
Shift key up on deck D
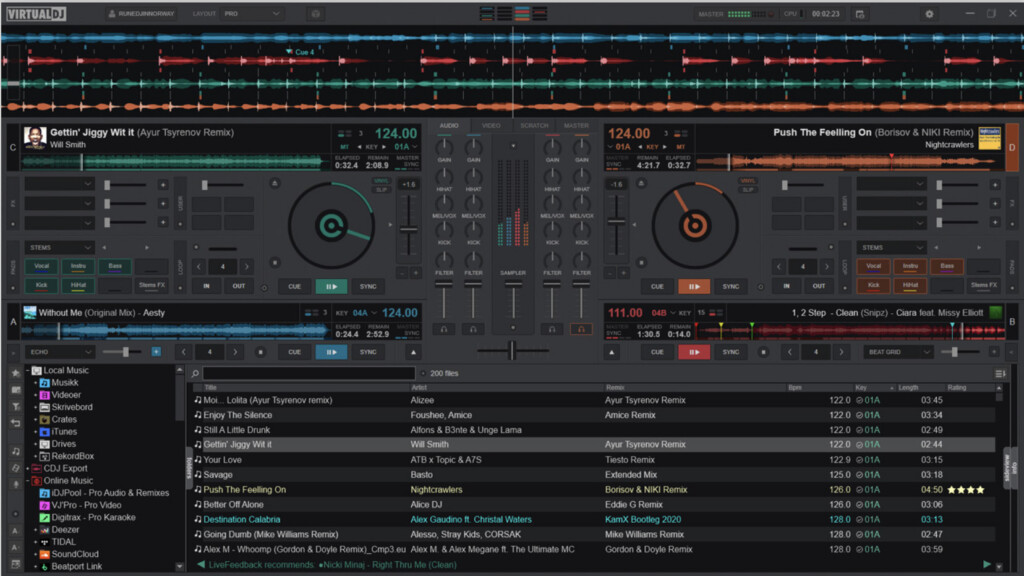pyautogui.click(x=665, y=147)
